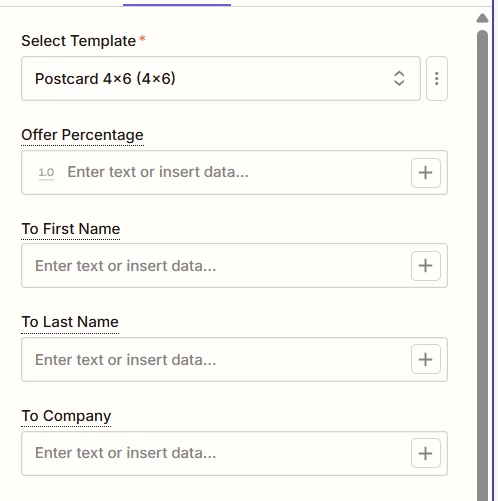Click the scrollbar up arrow

click(x=482, y=18)
